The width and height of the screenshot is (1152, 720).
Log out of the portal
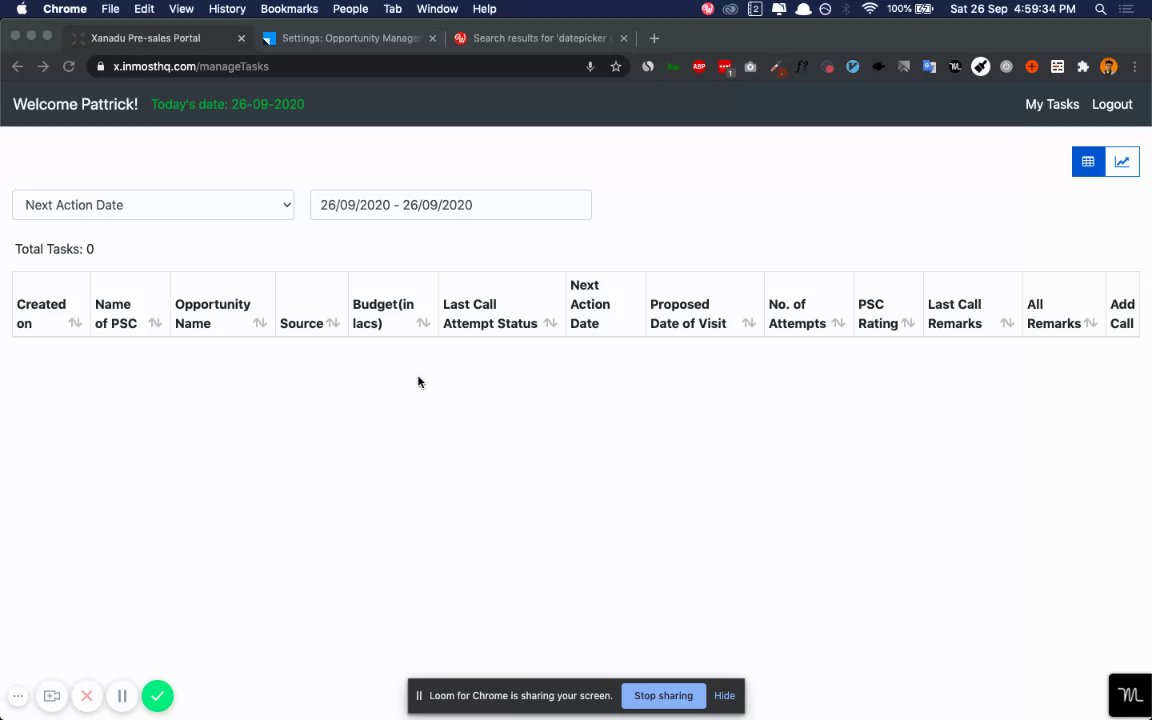point(1112,104)
